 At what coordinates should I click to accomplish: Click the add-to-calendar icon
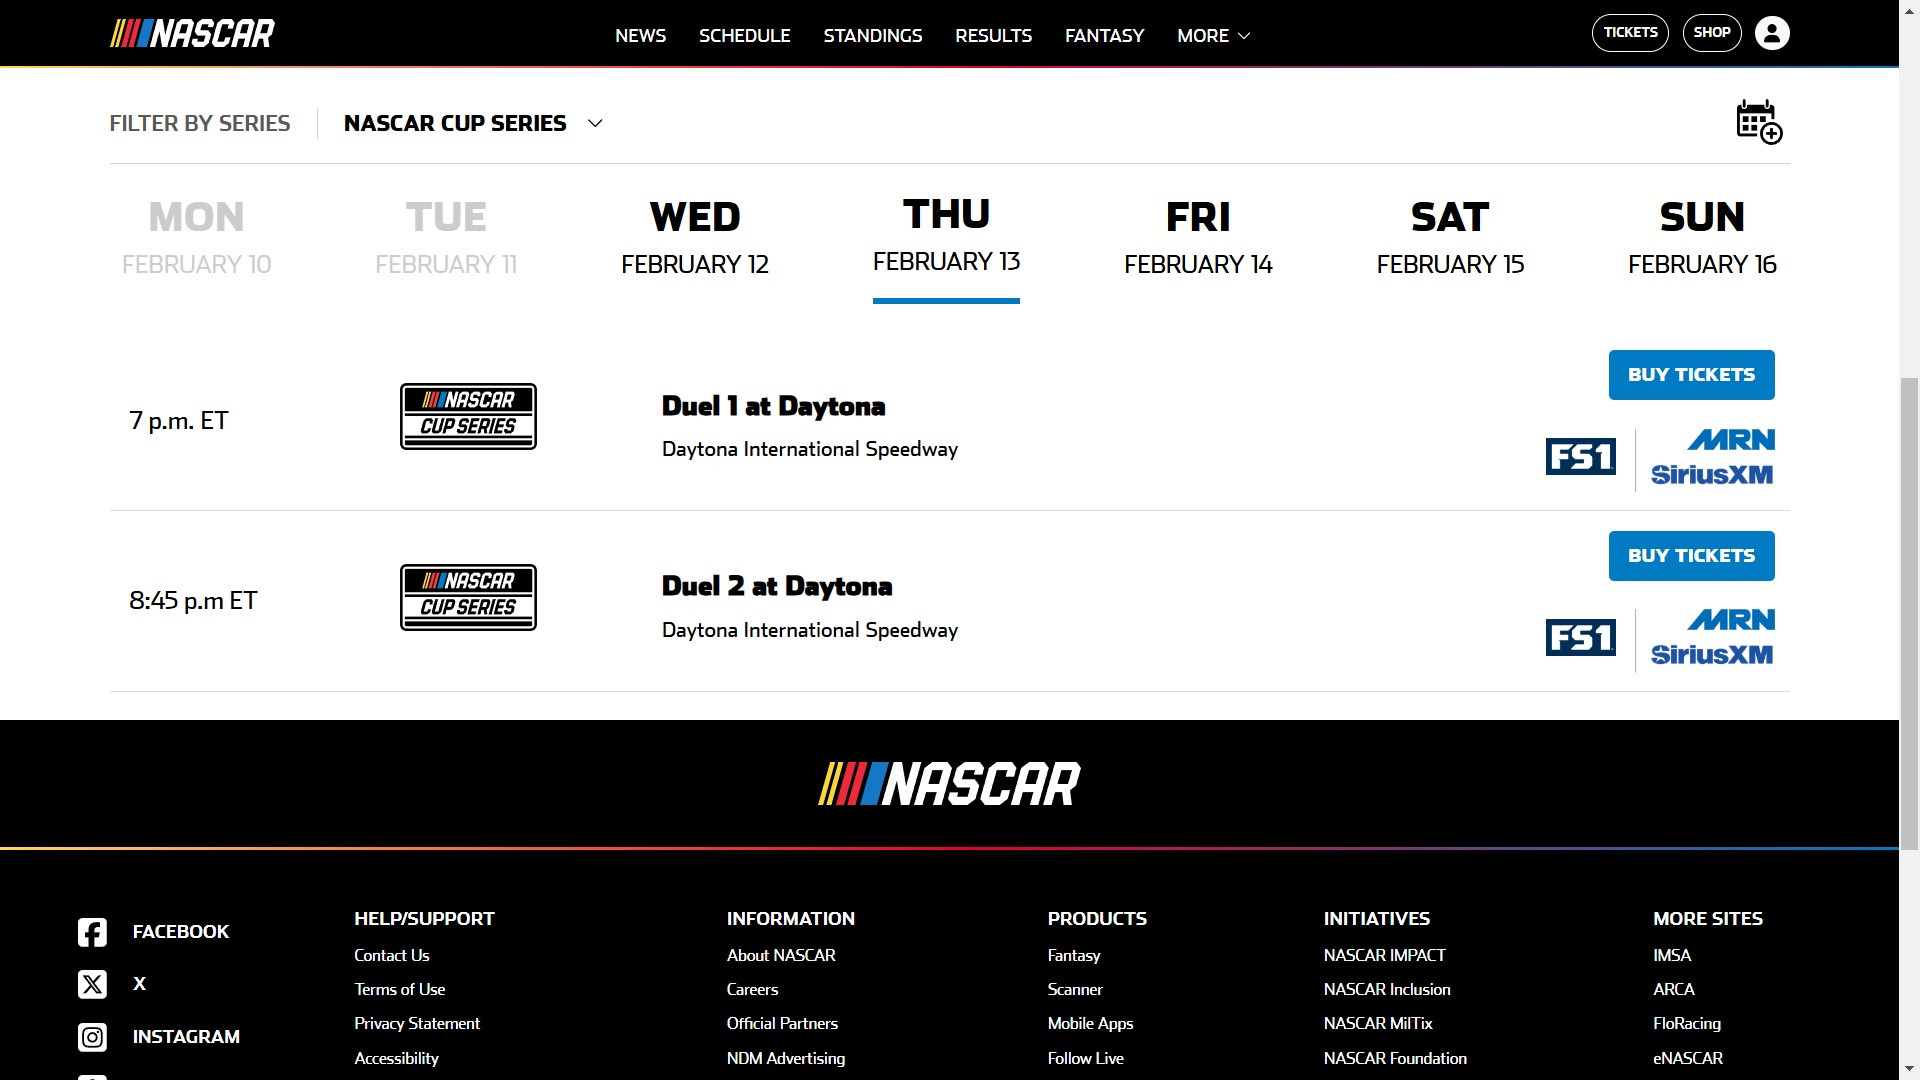pos(1759,122)
